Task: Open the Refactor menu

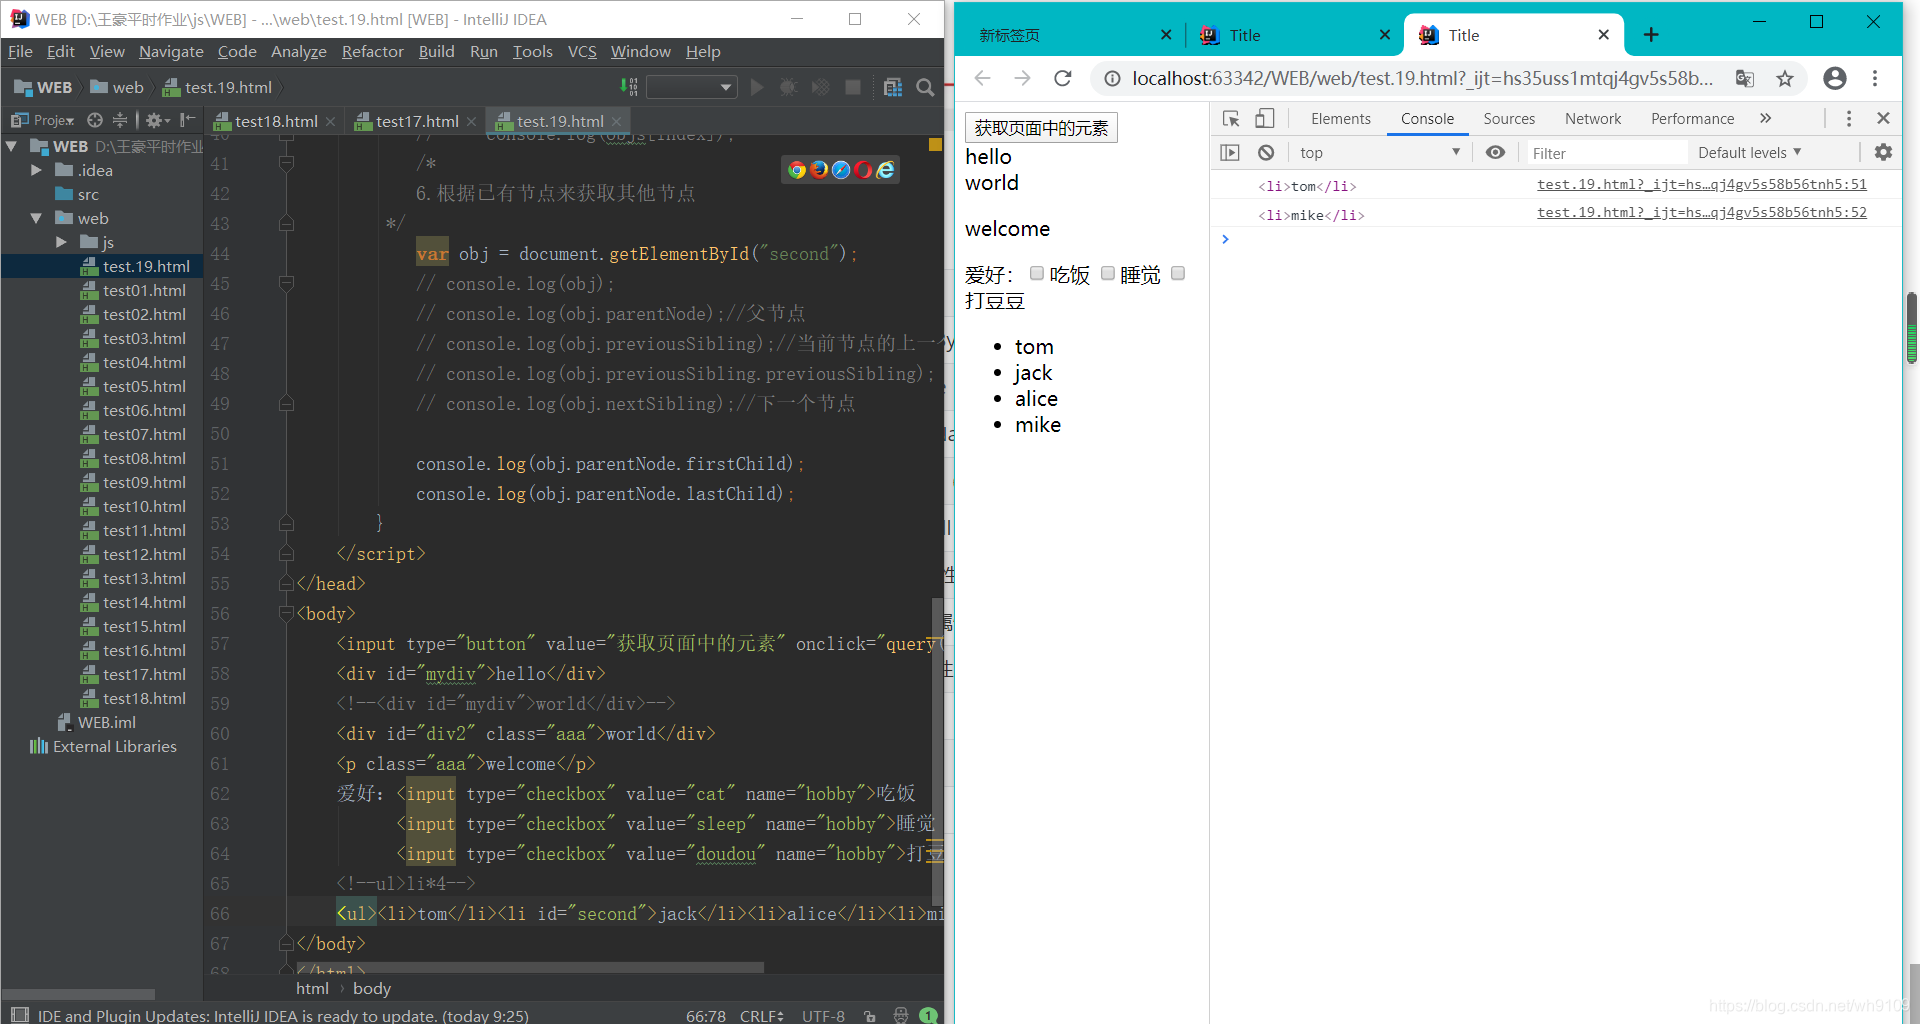Action: (372, 51)
